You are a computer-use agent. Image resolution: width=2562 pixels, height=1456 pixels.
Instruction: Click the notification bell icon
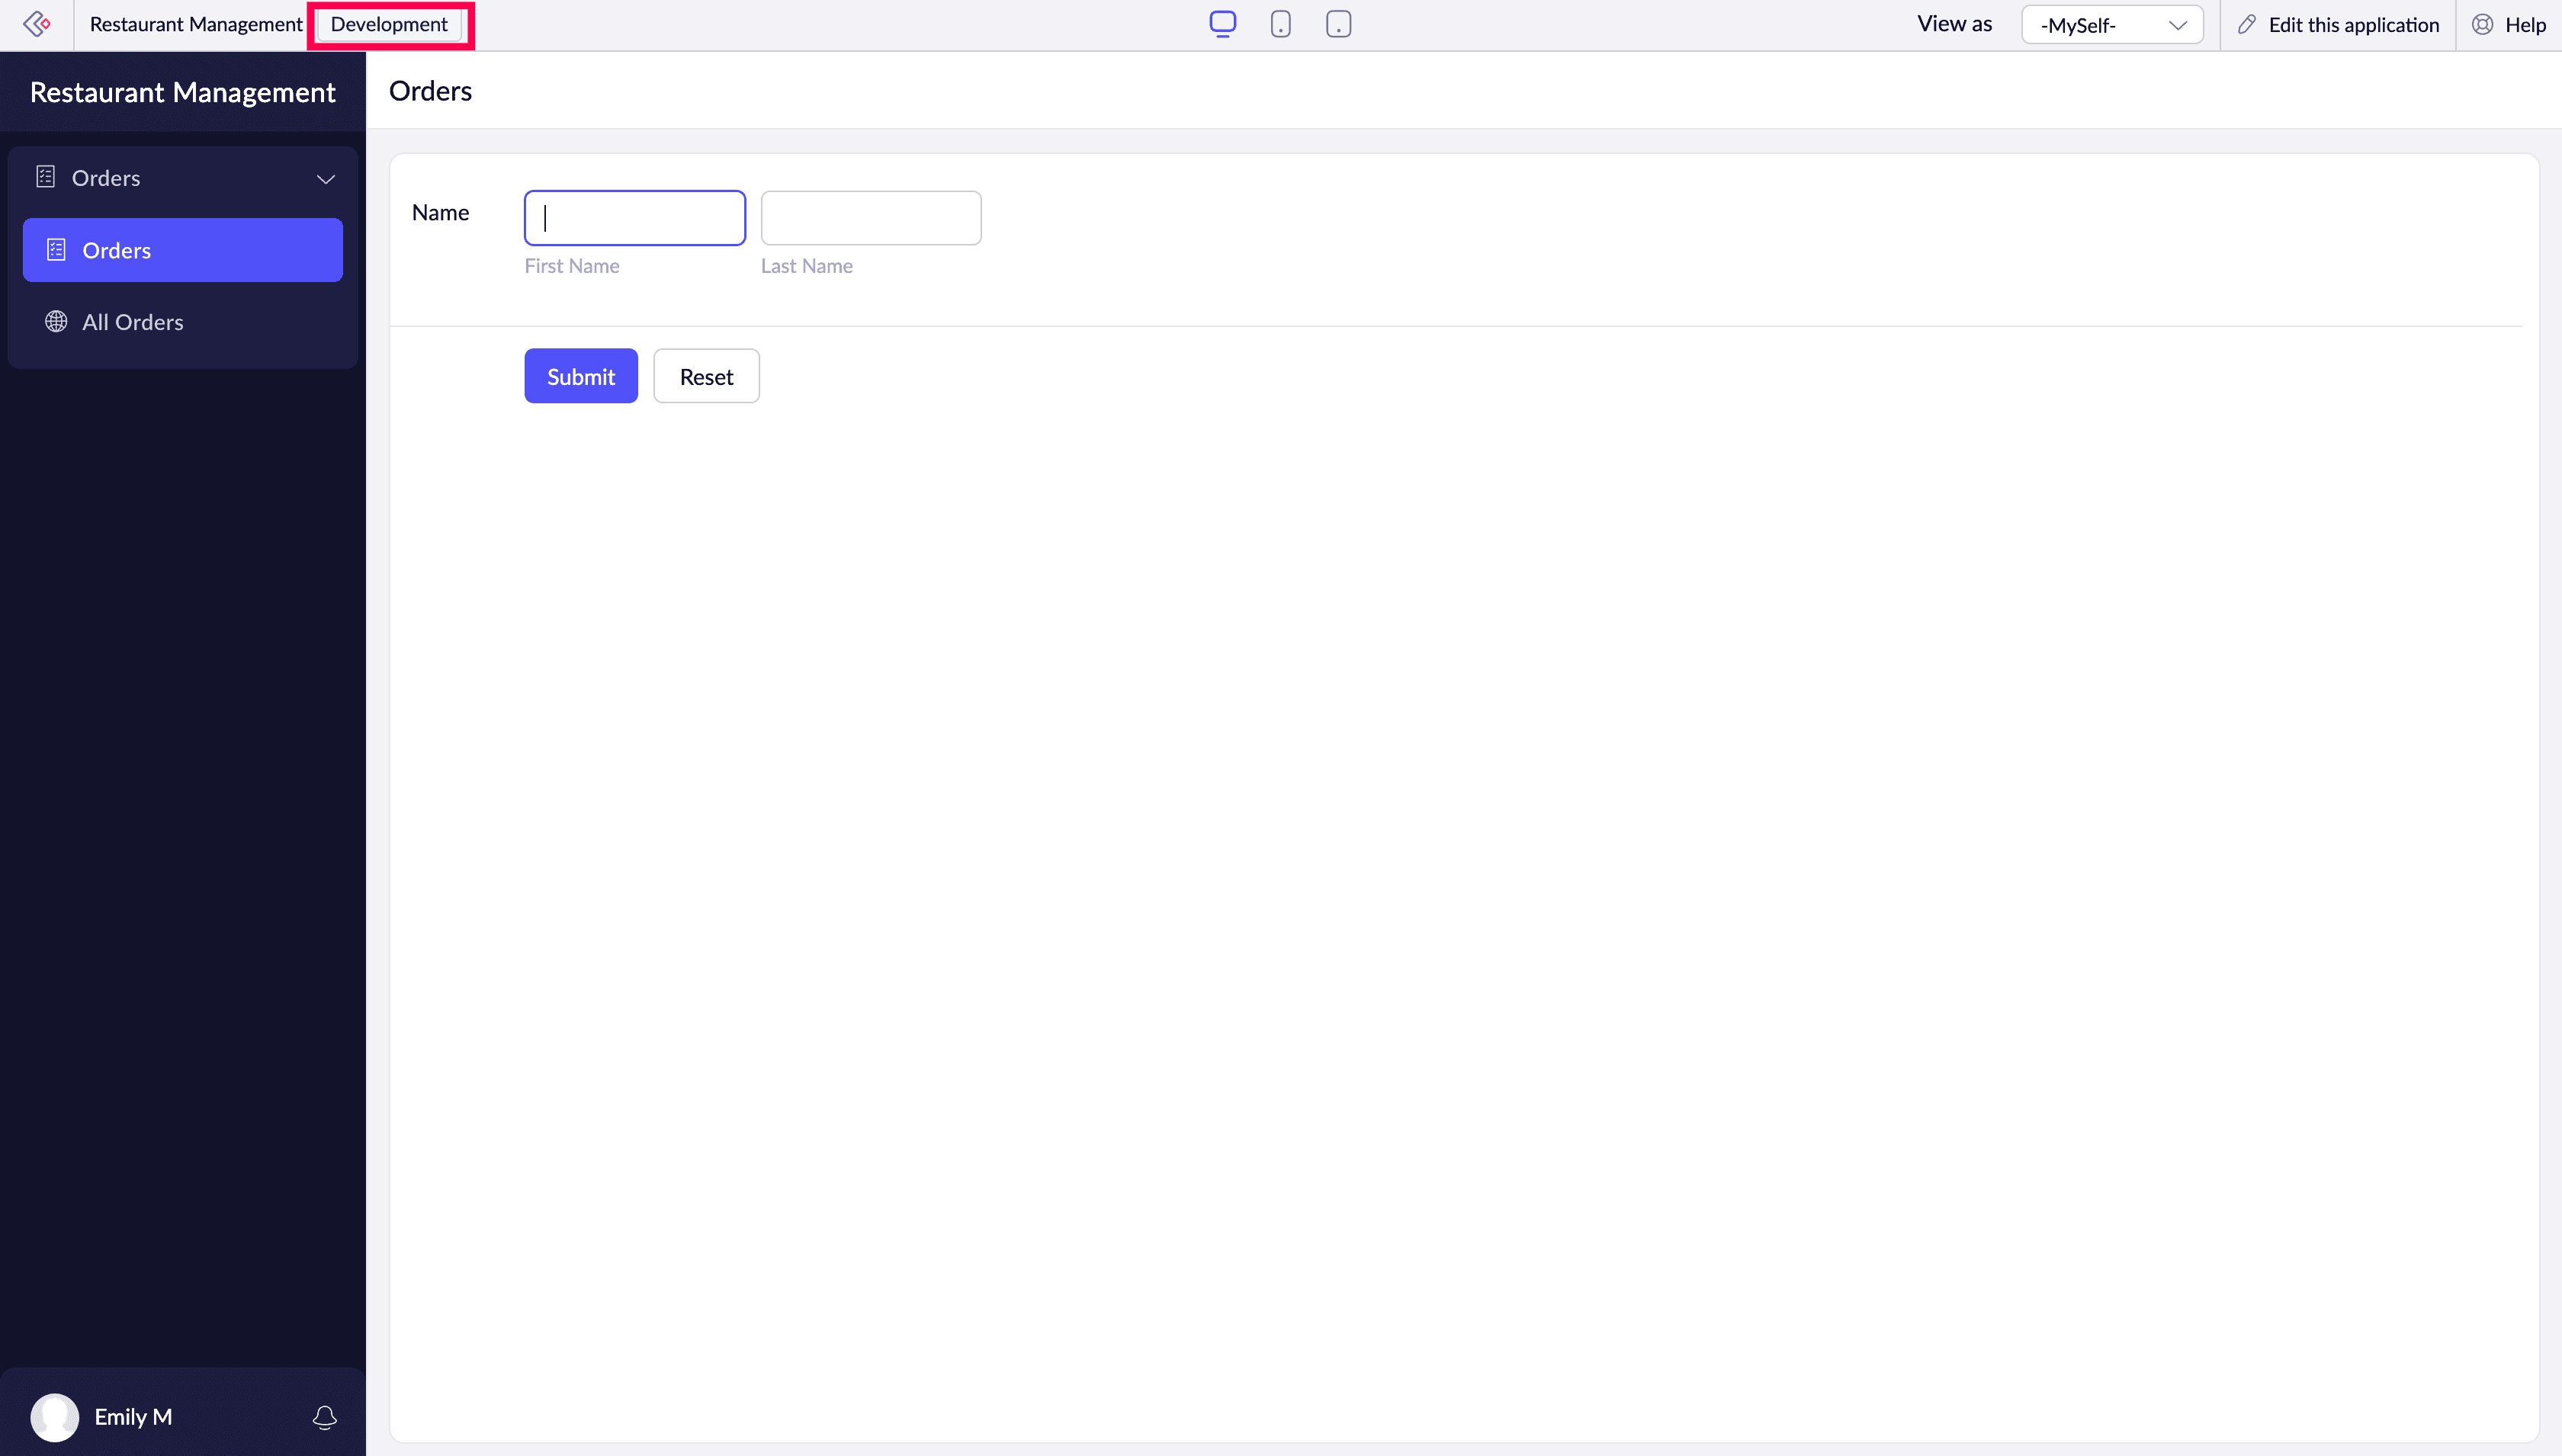(x=324, y=1417)
